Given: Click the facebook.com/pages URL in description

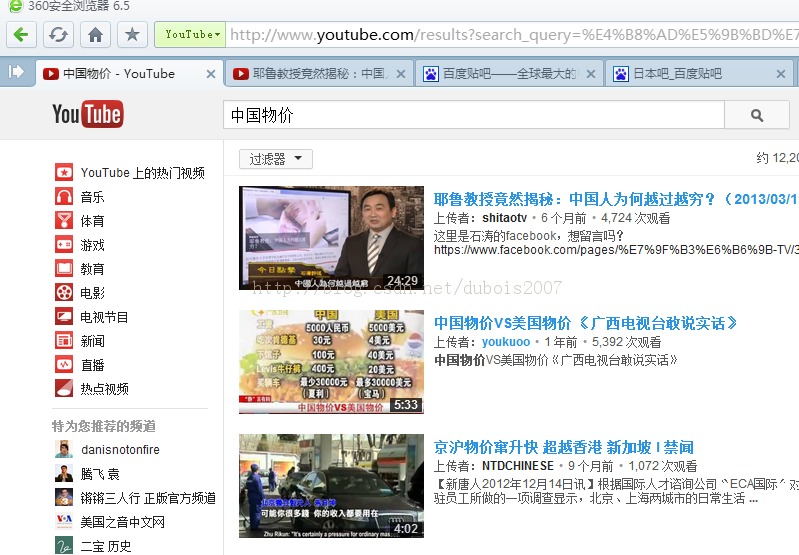Looking at the screenshot, I should (616, 250).
